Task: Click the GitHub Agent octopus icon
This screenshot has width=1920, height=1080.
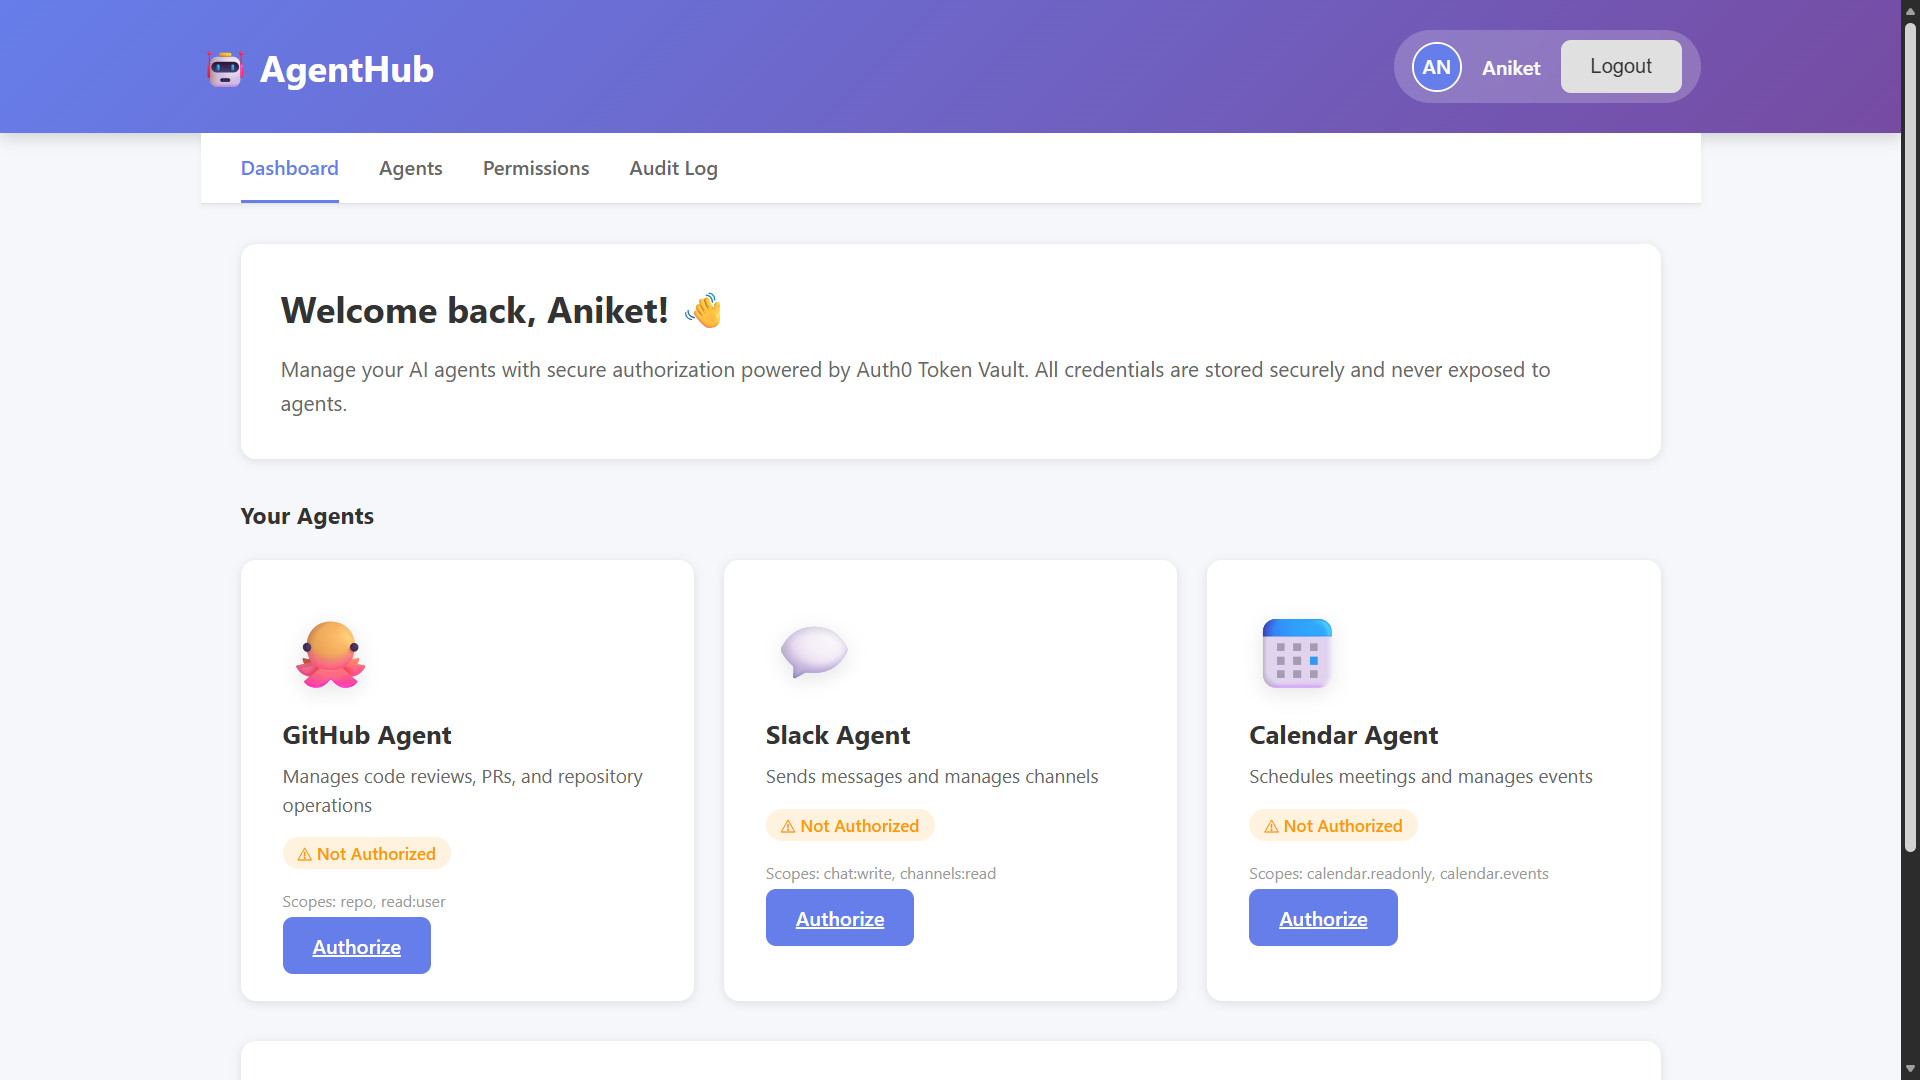Action: click(330, 654)
